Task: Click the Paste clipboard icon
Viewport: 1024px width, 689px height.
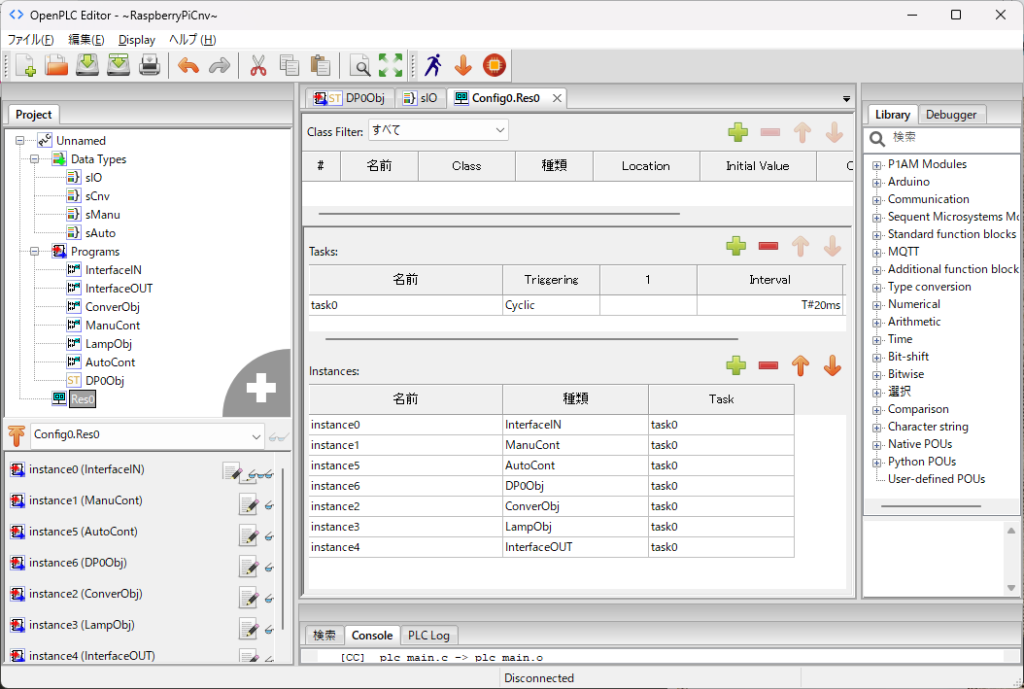Action: pos(320,65)
